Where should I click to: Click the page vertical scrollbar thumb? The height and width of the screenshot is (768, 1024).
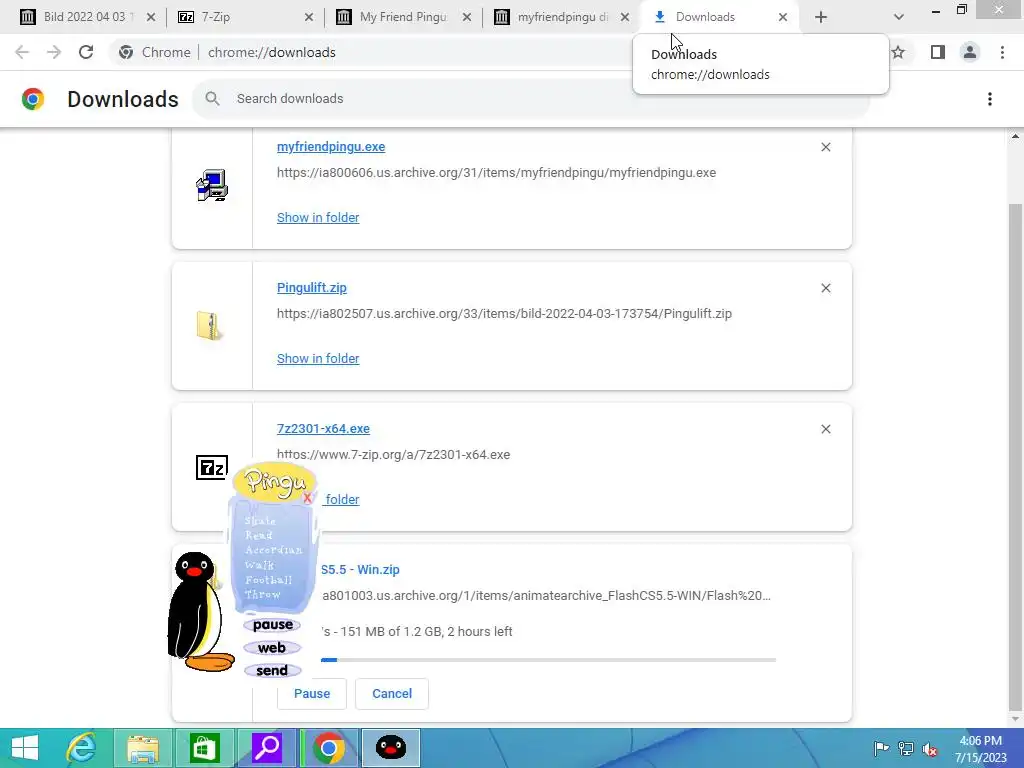1015,457
